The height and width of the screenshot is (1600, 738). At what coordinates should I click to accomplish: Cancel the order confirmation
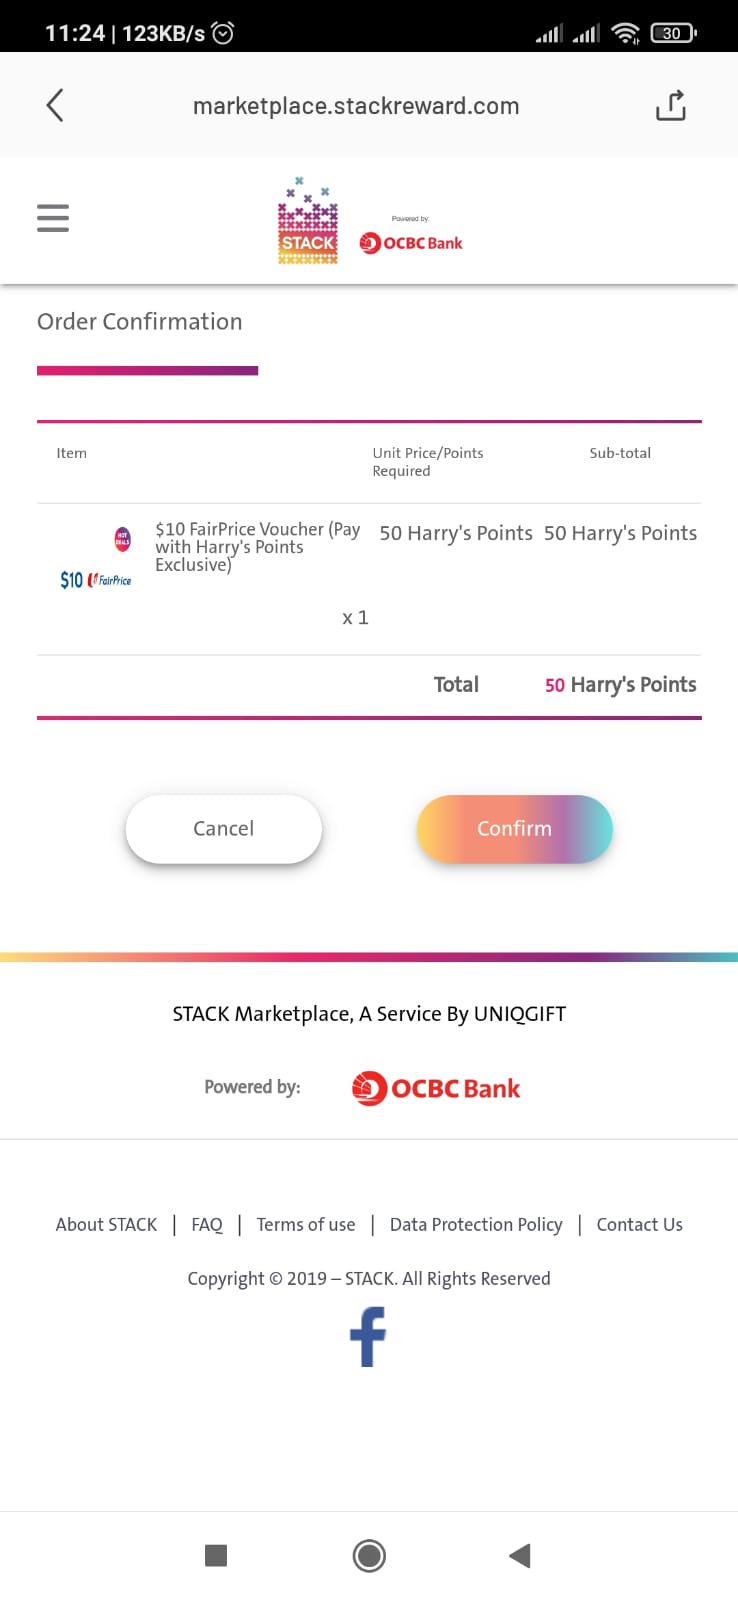[x=224, y=829]
